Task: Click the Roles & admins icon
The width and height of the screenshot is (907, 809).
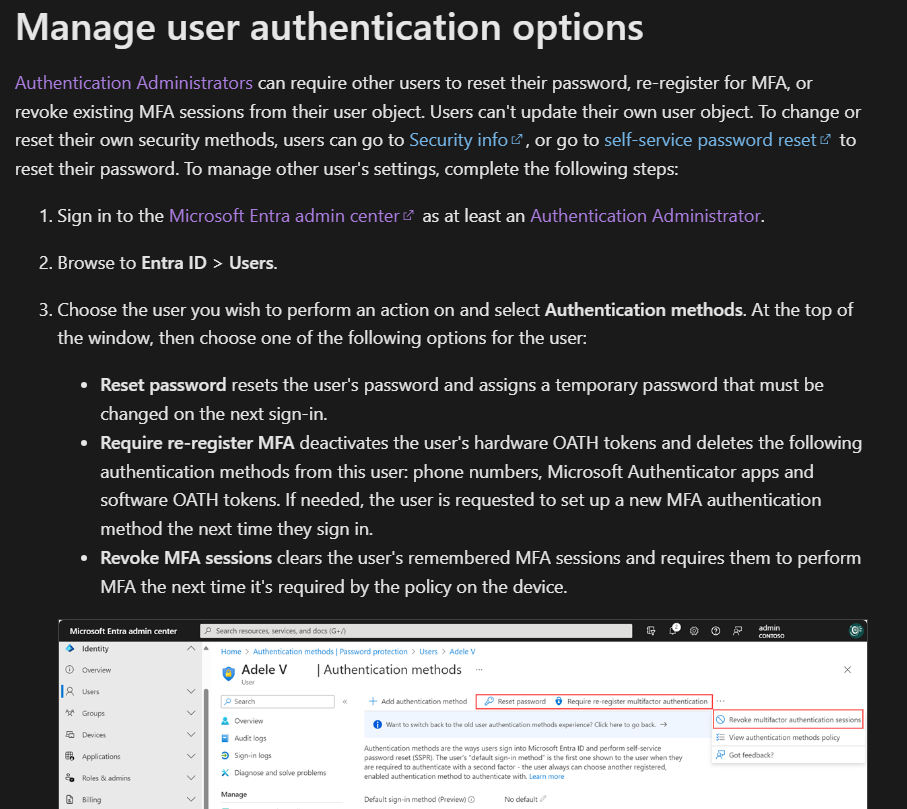Action: tap(70, 778)
